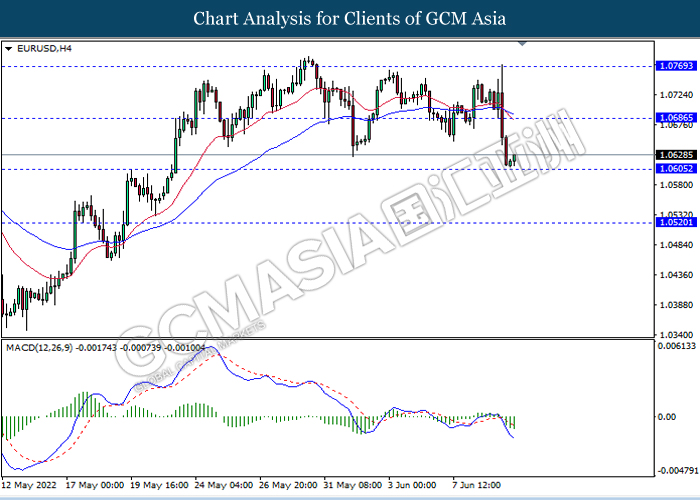Click the 1.04840 price axis value

[x=676, y=245]
